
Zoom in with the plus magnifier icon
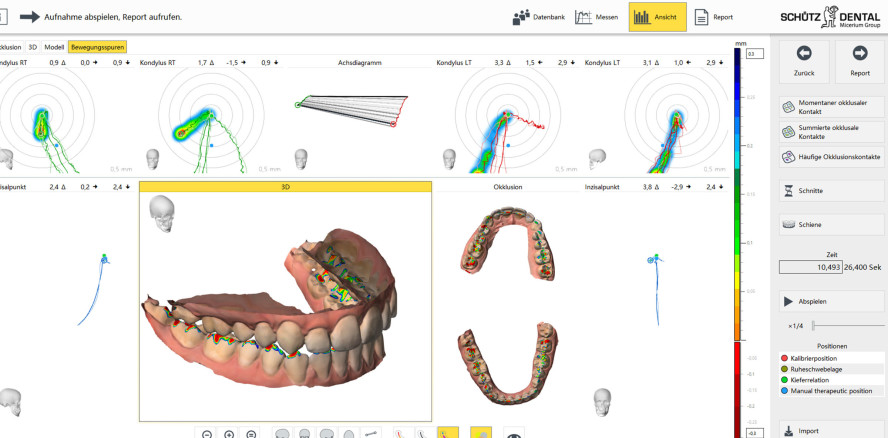(x=229, y=434)
